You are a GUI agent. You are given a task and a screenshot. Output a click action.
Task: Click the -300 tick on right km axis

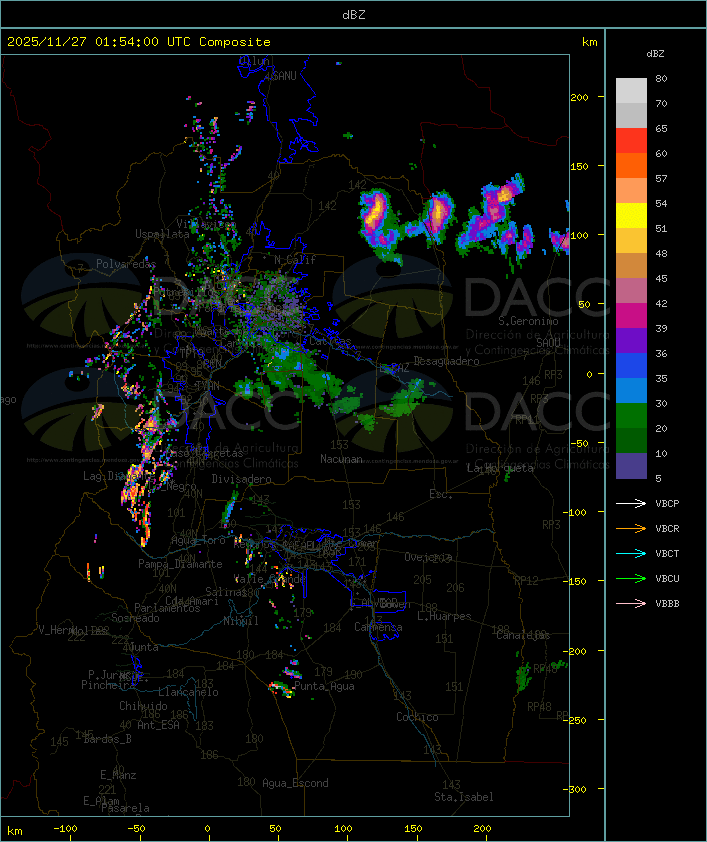pyautogui.click(x=577, y=789)
